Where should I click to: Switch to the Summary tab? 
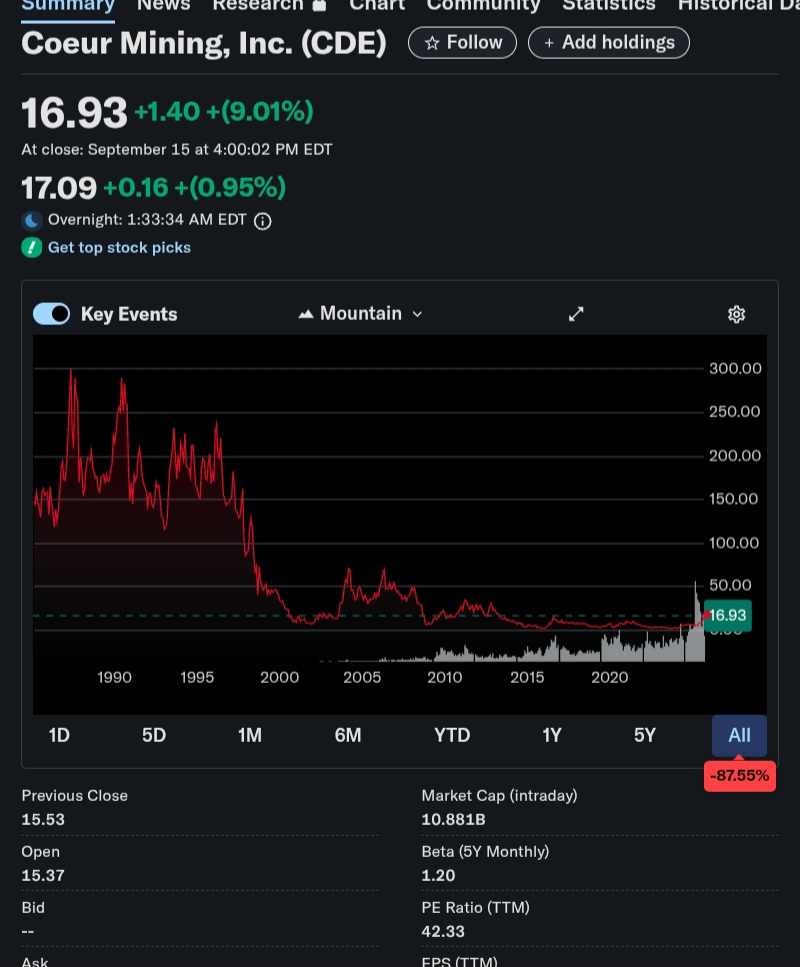68,6
